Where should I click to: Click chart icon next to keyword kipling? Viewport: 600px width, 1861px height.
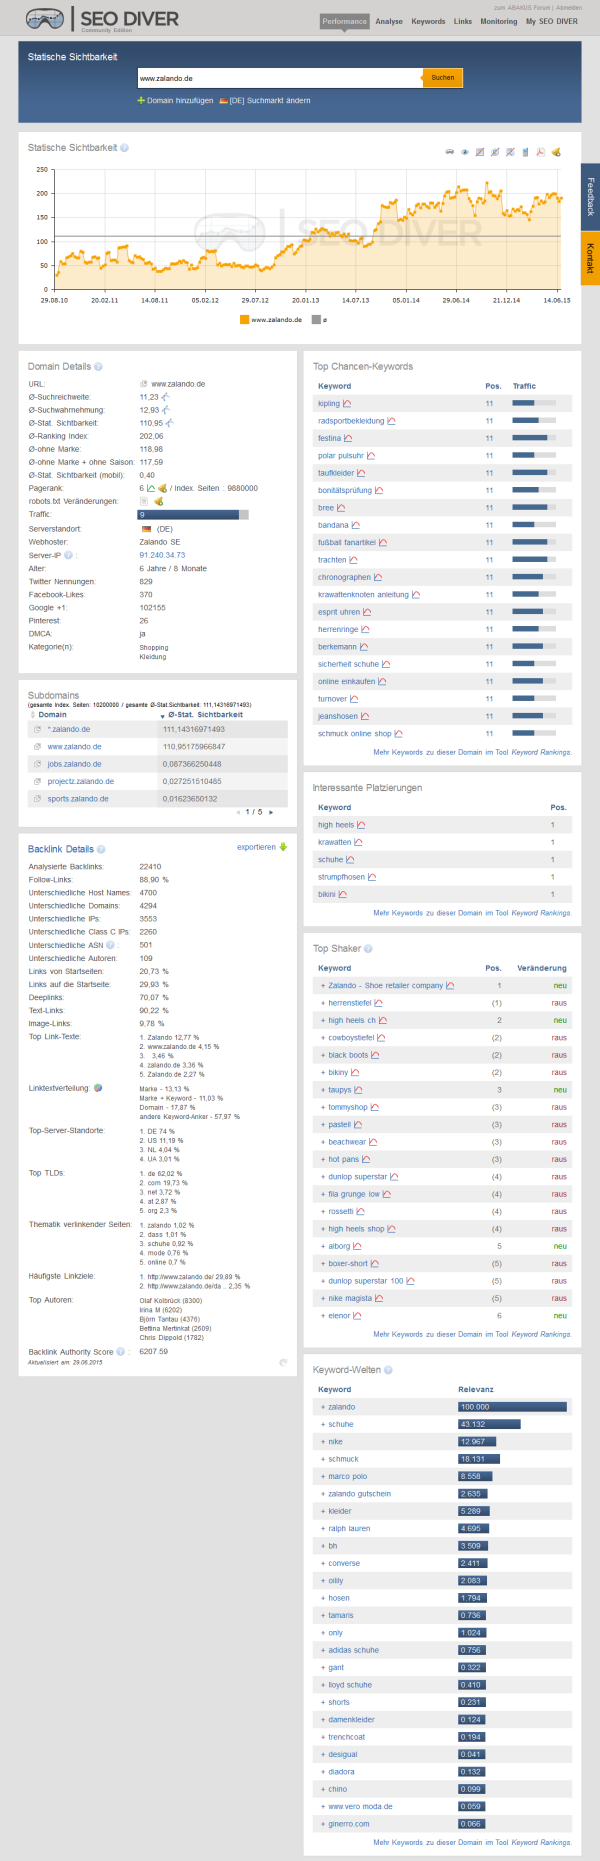pos(347,404)
